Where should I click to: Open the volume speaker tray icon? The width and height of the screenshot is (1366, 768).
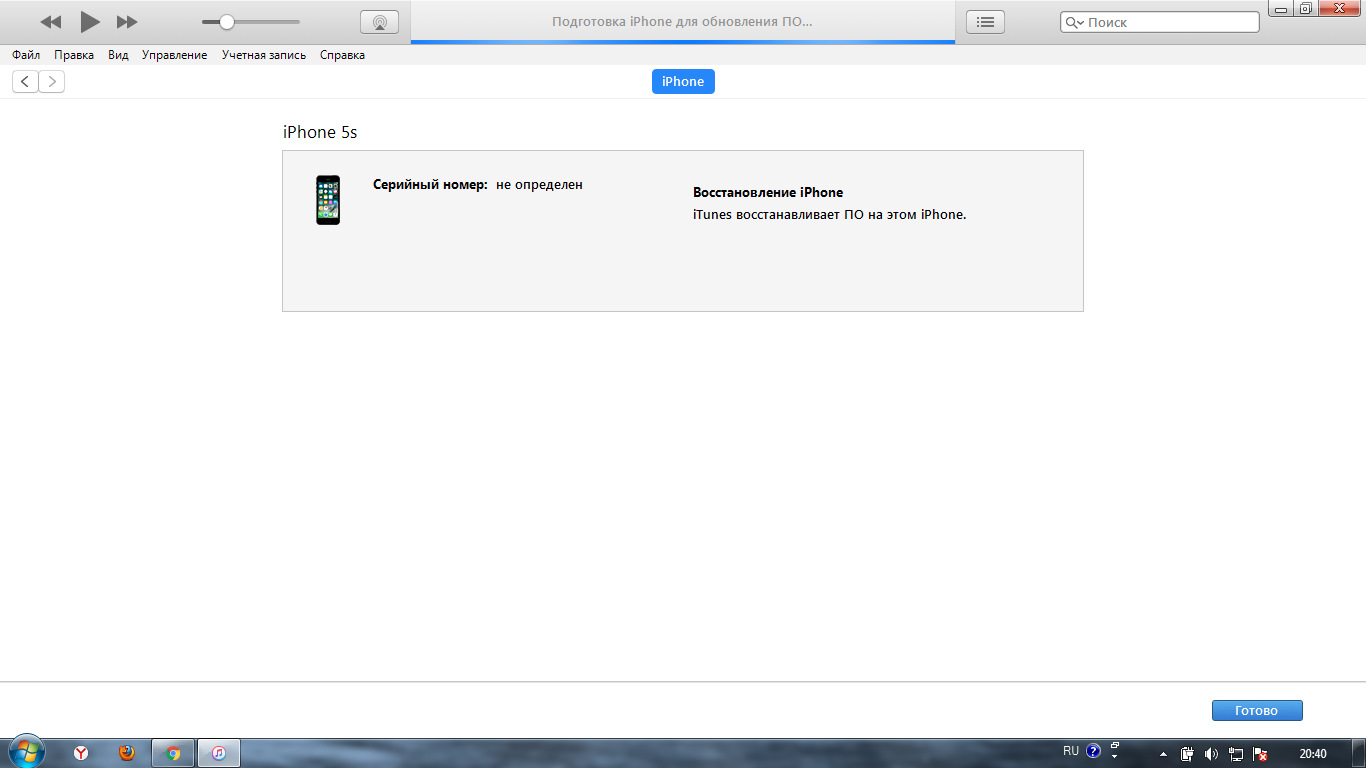point(1212,754)
